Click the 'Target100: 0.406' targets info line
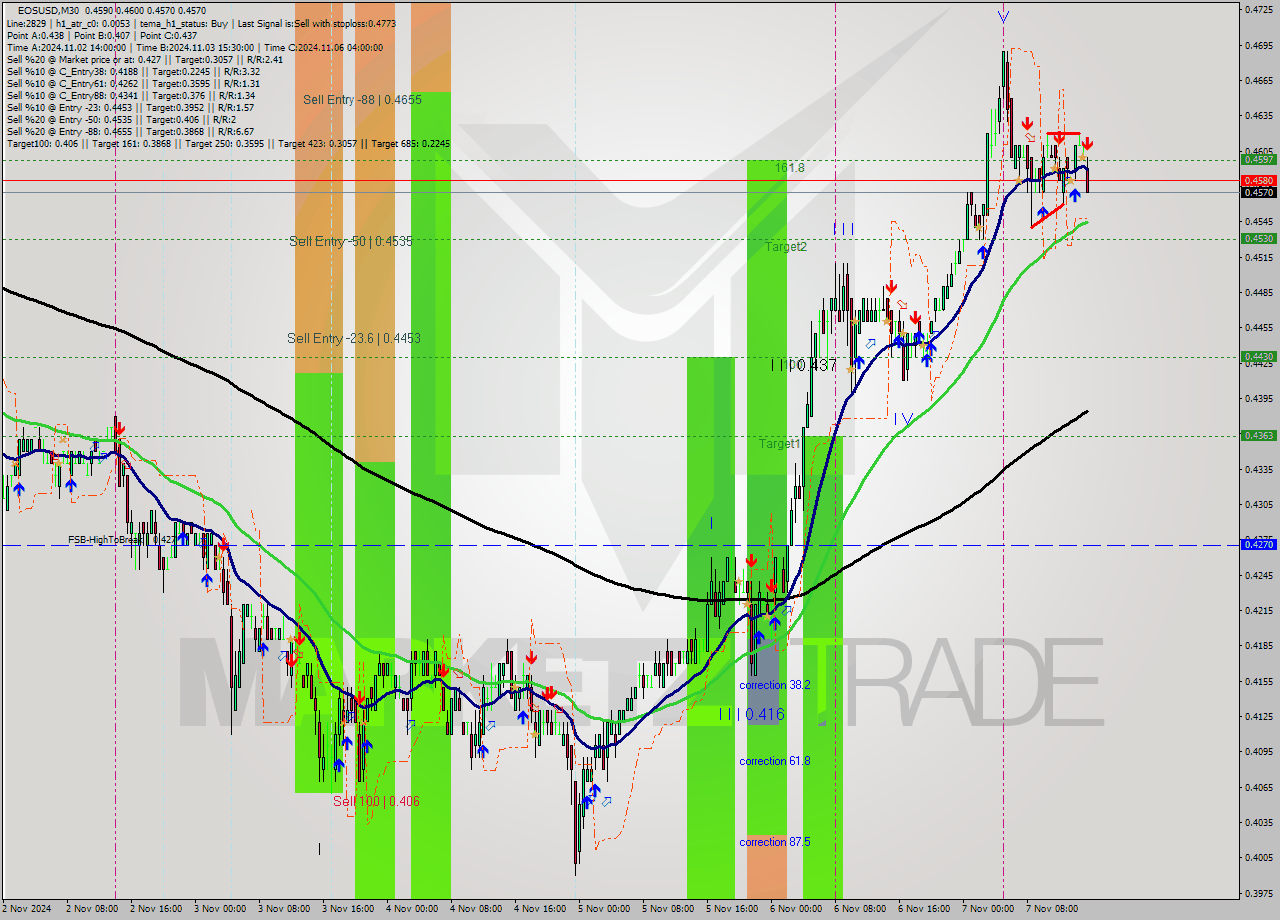This screenshot has height=920, width=1280. click(x=228, y=144)
